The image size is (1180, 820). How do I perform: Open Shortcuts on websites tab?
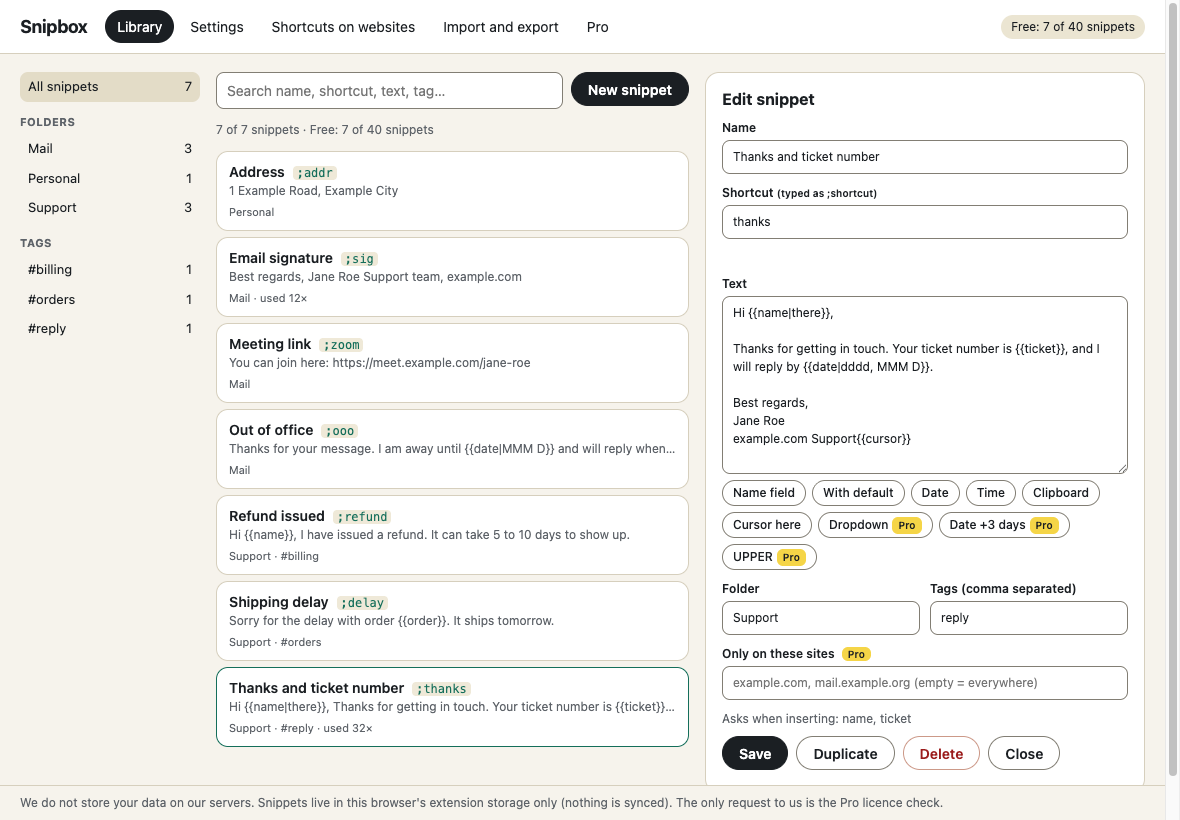click(x=343, y=27)
